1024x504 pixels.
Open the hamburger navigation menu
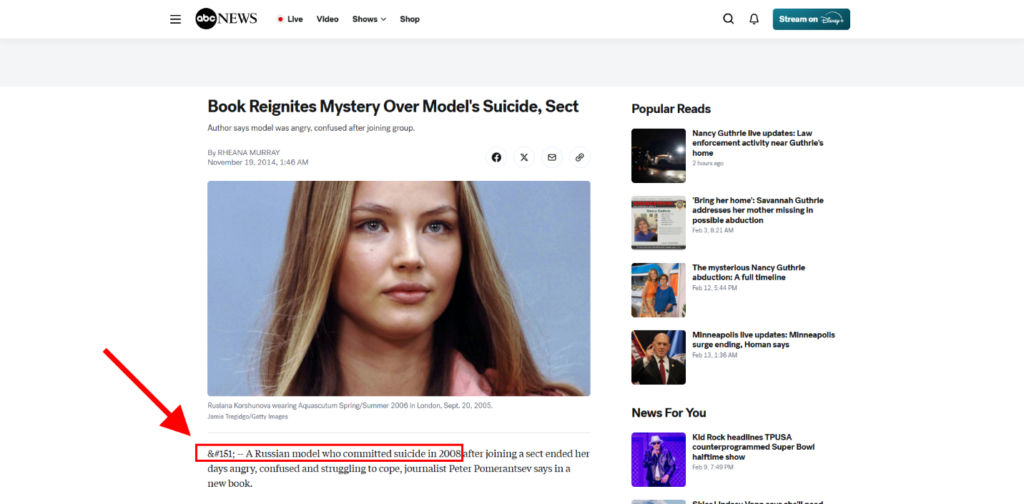pyautogui.click(x=176, y=19)
